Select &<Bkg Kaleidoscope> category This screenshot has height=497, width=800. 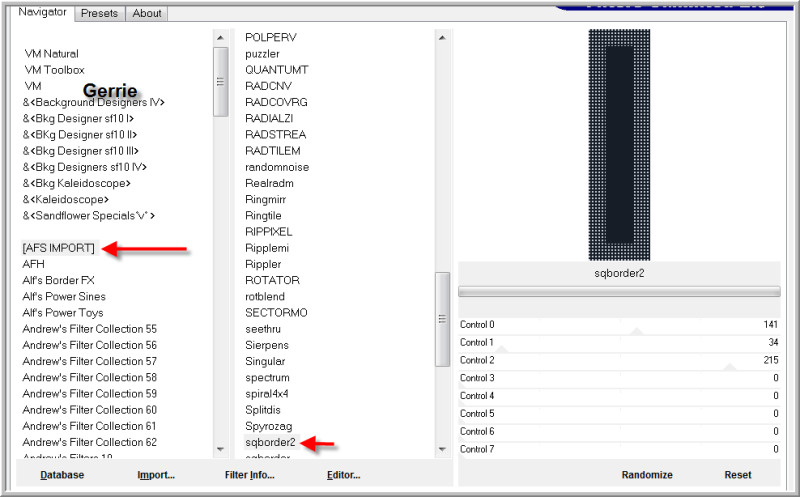(77, 184)
